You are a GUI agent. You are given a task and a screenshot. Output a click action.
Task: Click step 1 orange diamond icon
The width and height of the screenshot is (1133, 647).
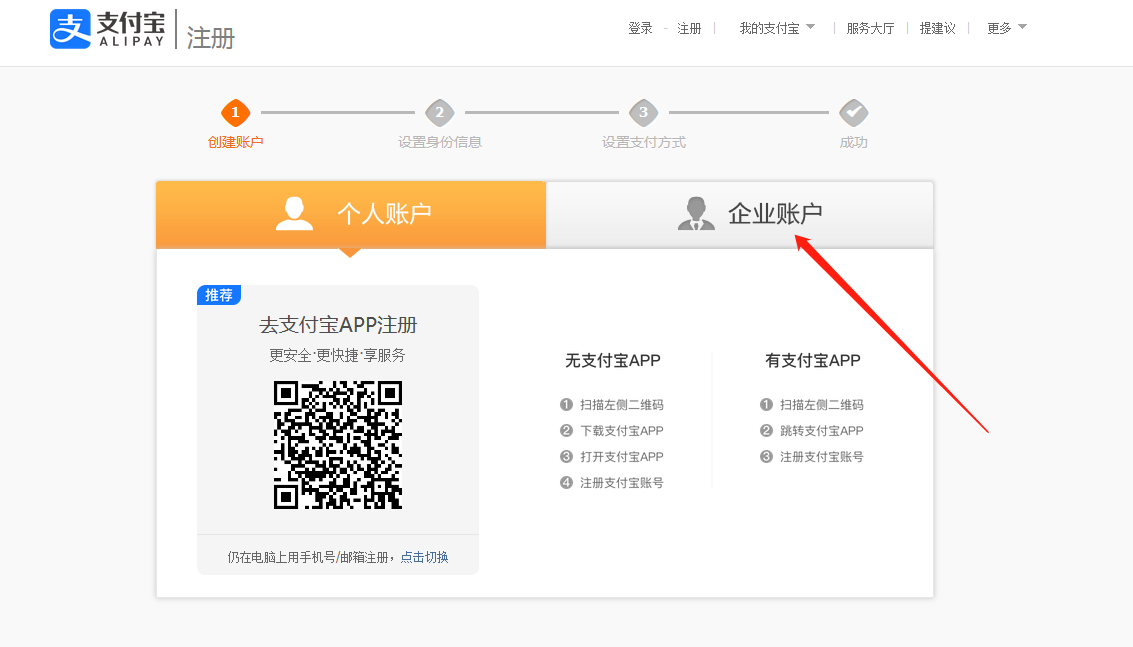235,112
